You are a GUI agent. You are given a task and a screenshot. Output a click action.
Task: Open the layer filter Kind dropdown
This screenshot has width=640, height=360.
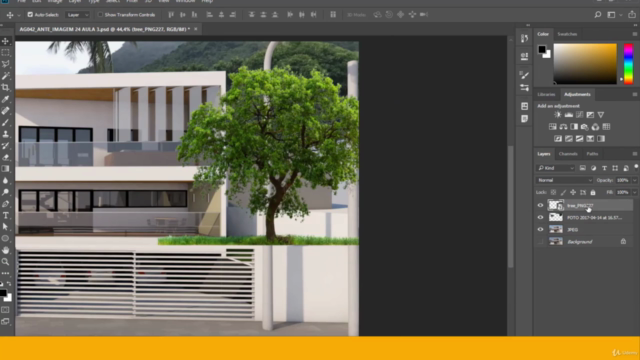click(556, 168)
